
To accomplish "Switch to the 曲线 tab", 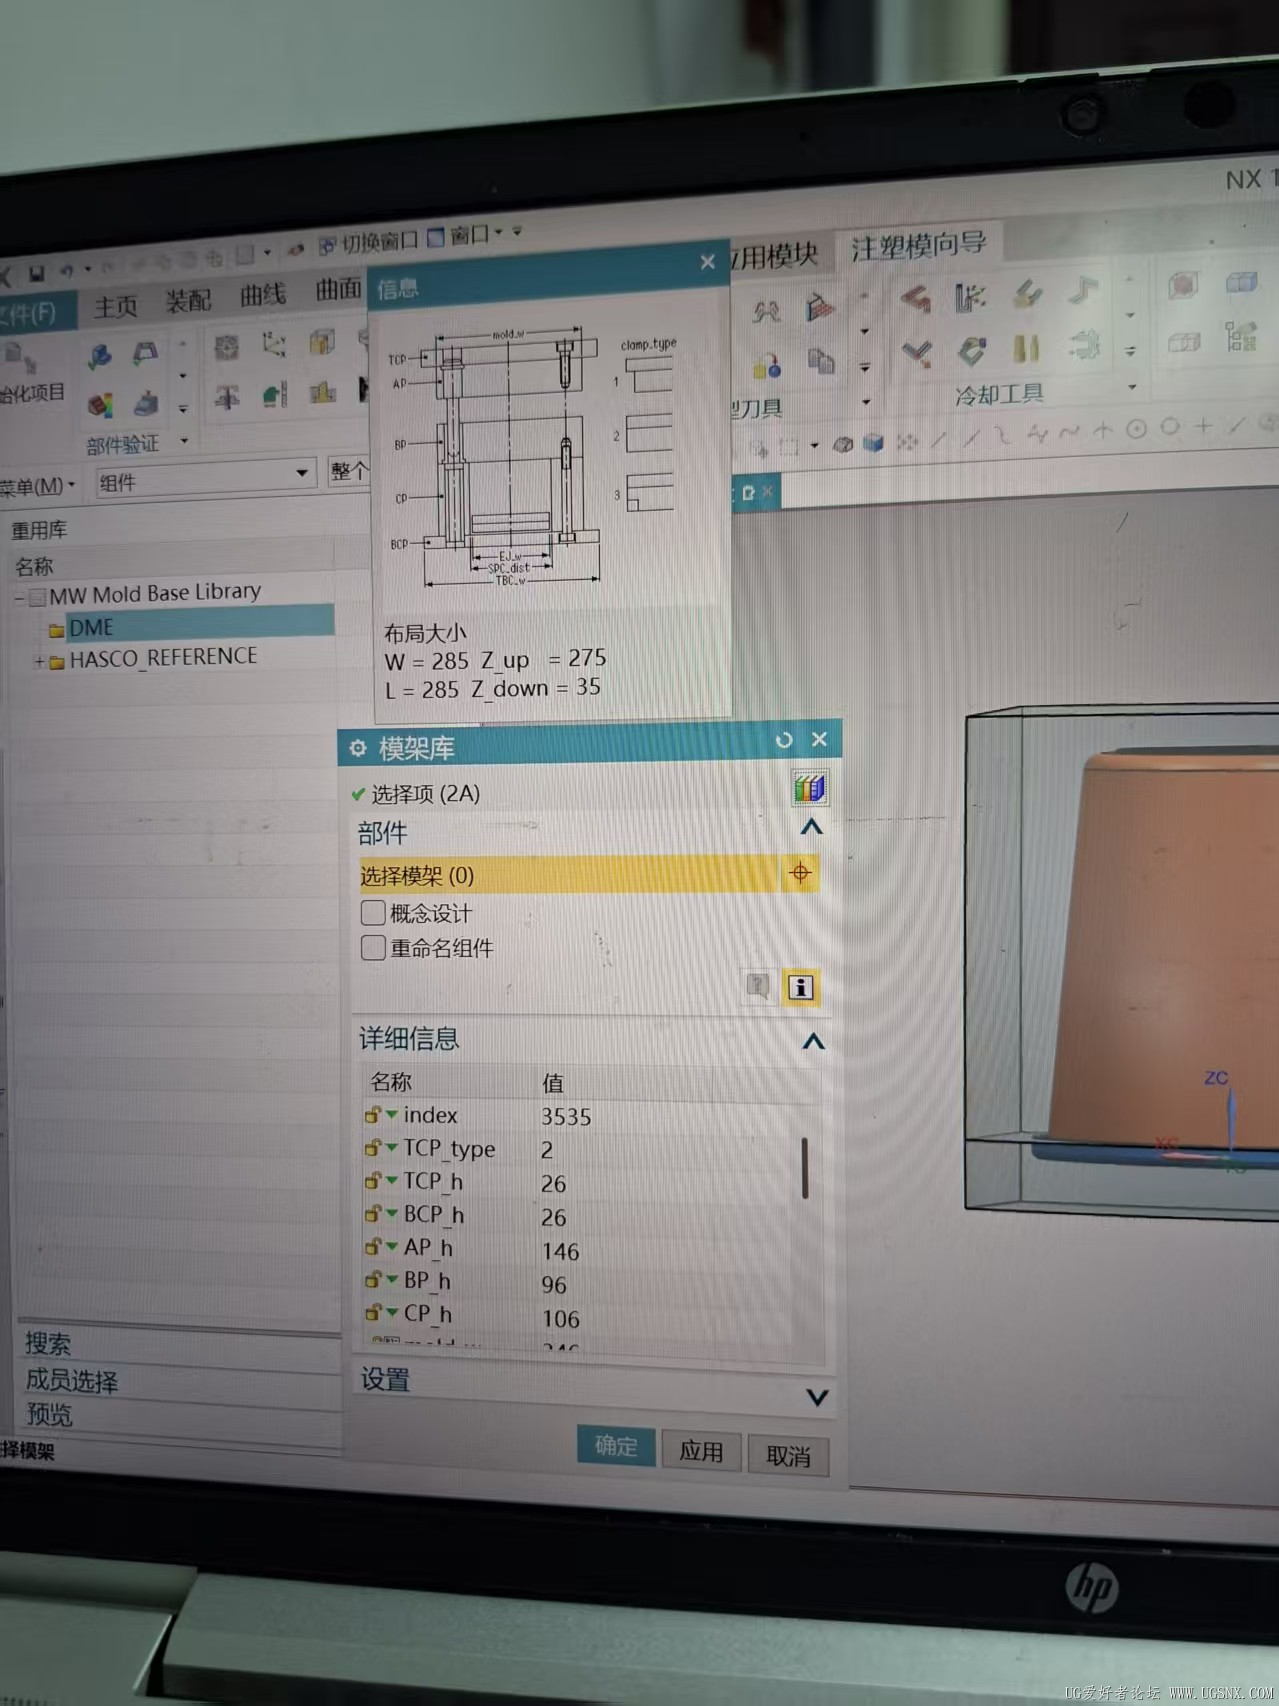I will [263, 294].
